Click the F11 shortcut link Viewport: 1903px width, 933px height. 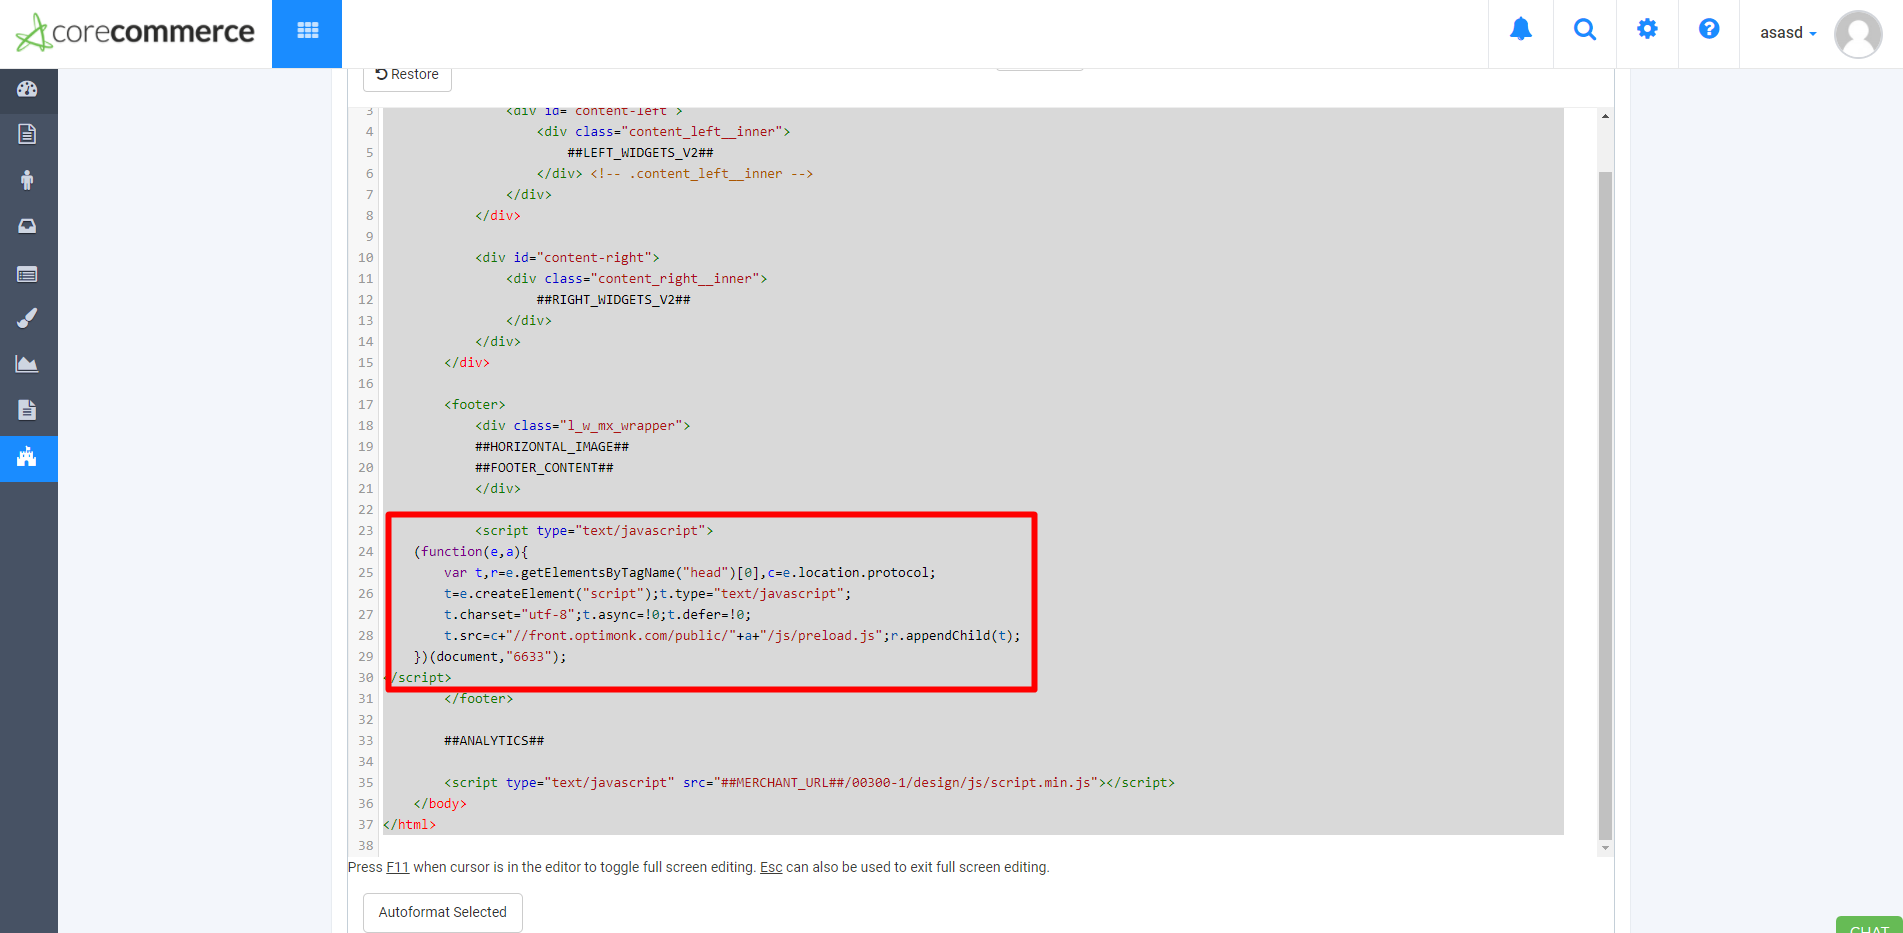(x=397, y=867)
